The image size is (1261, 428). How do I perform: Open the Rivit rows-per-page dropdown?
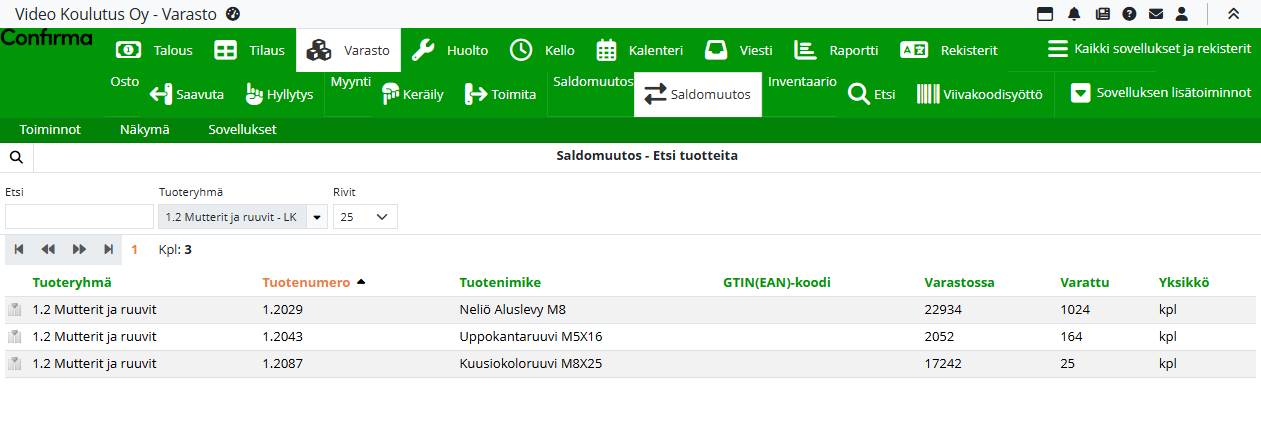pos(365,217)
